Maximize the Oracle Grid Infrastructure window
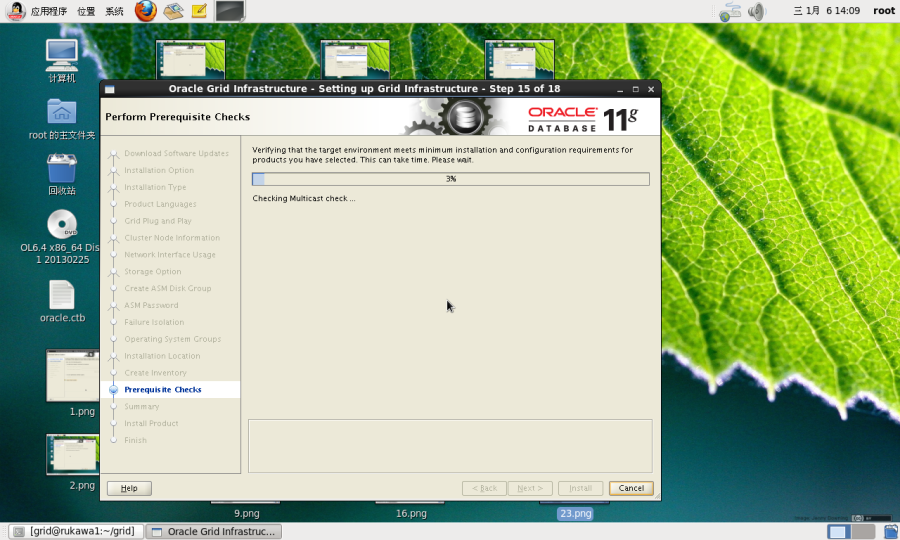The image size is (900, 540). [x=635, y=90]
